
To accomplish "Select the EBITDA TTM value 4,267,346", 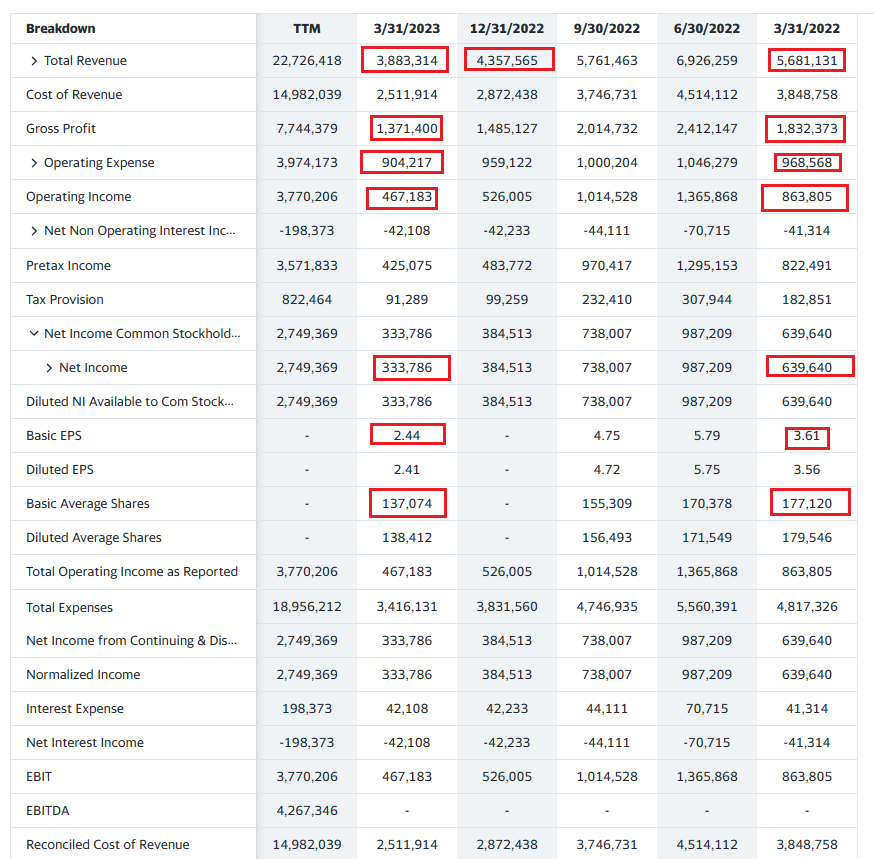I will [306, 810].
